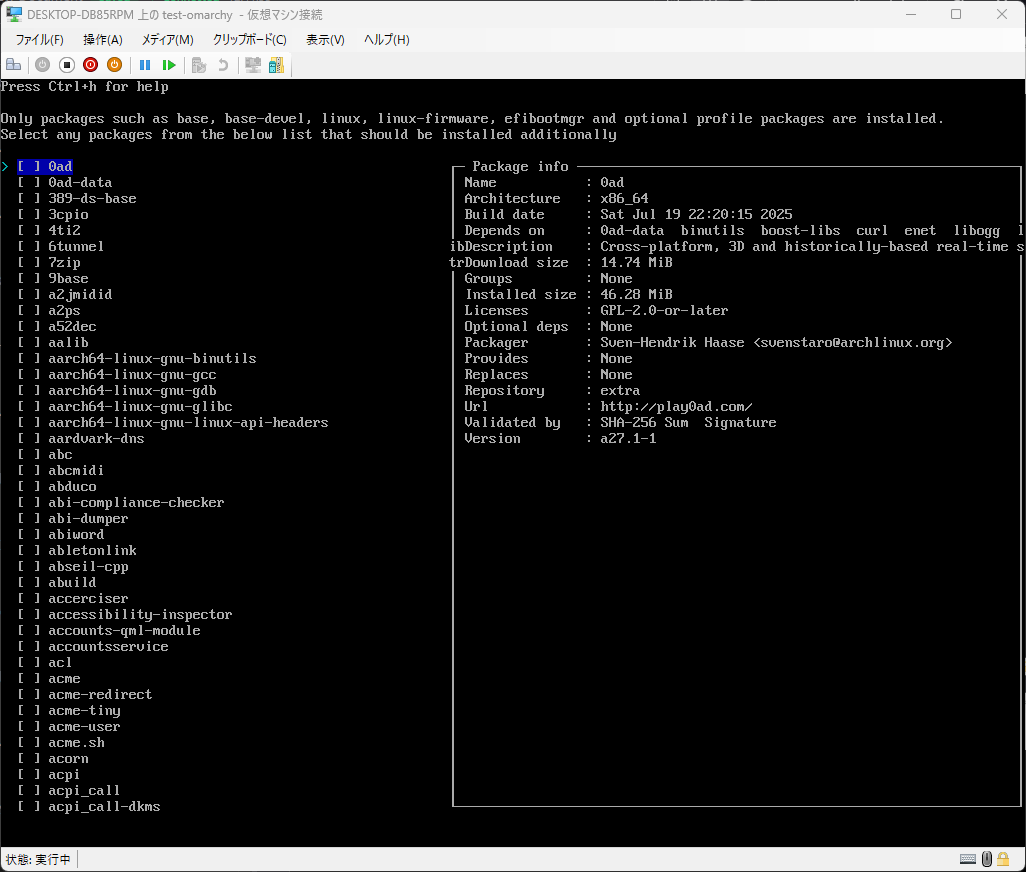The height and width of the screenshot is (872, 1026).
Task: Revert to checkpoint using the undo arrow icon
Action: tap(223, 65)
